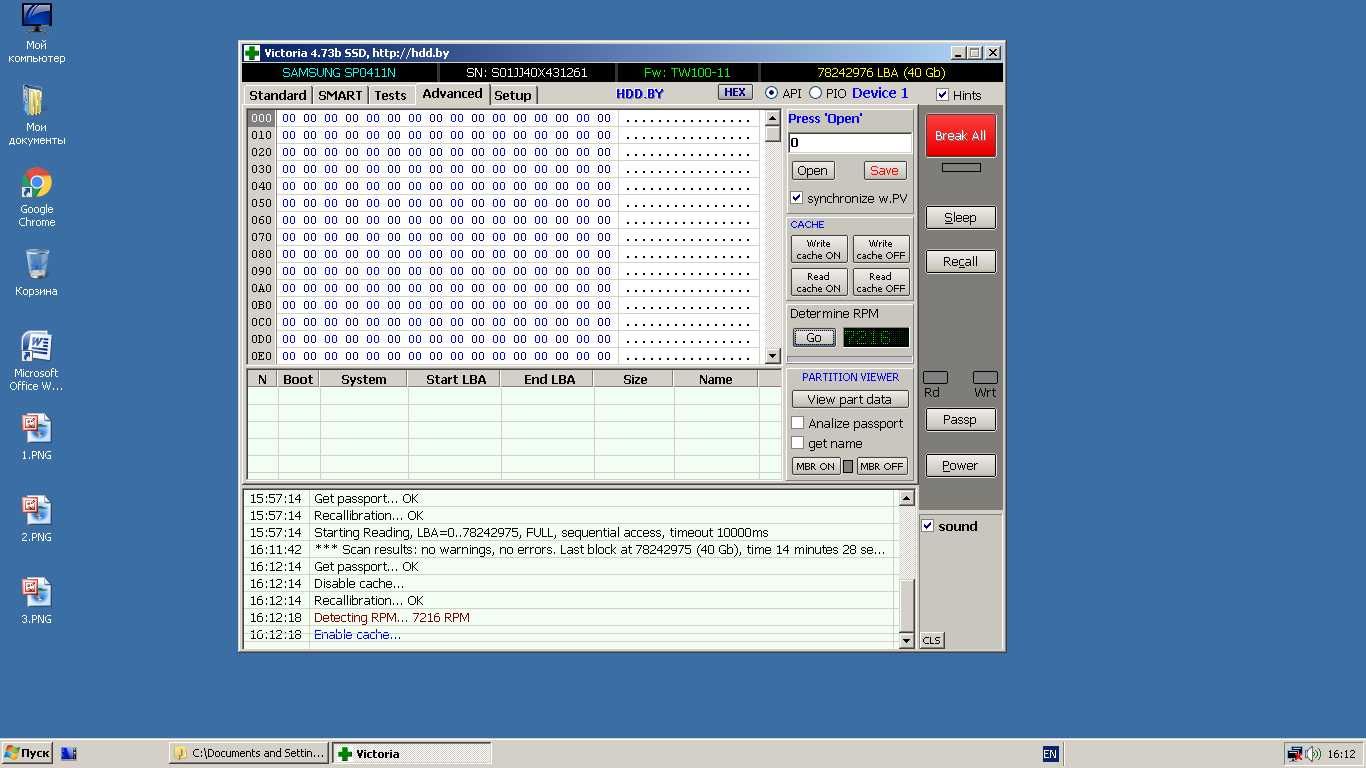1366x768 pixels.
Task: Click the sector number input field
Action: (850, 142)
